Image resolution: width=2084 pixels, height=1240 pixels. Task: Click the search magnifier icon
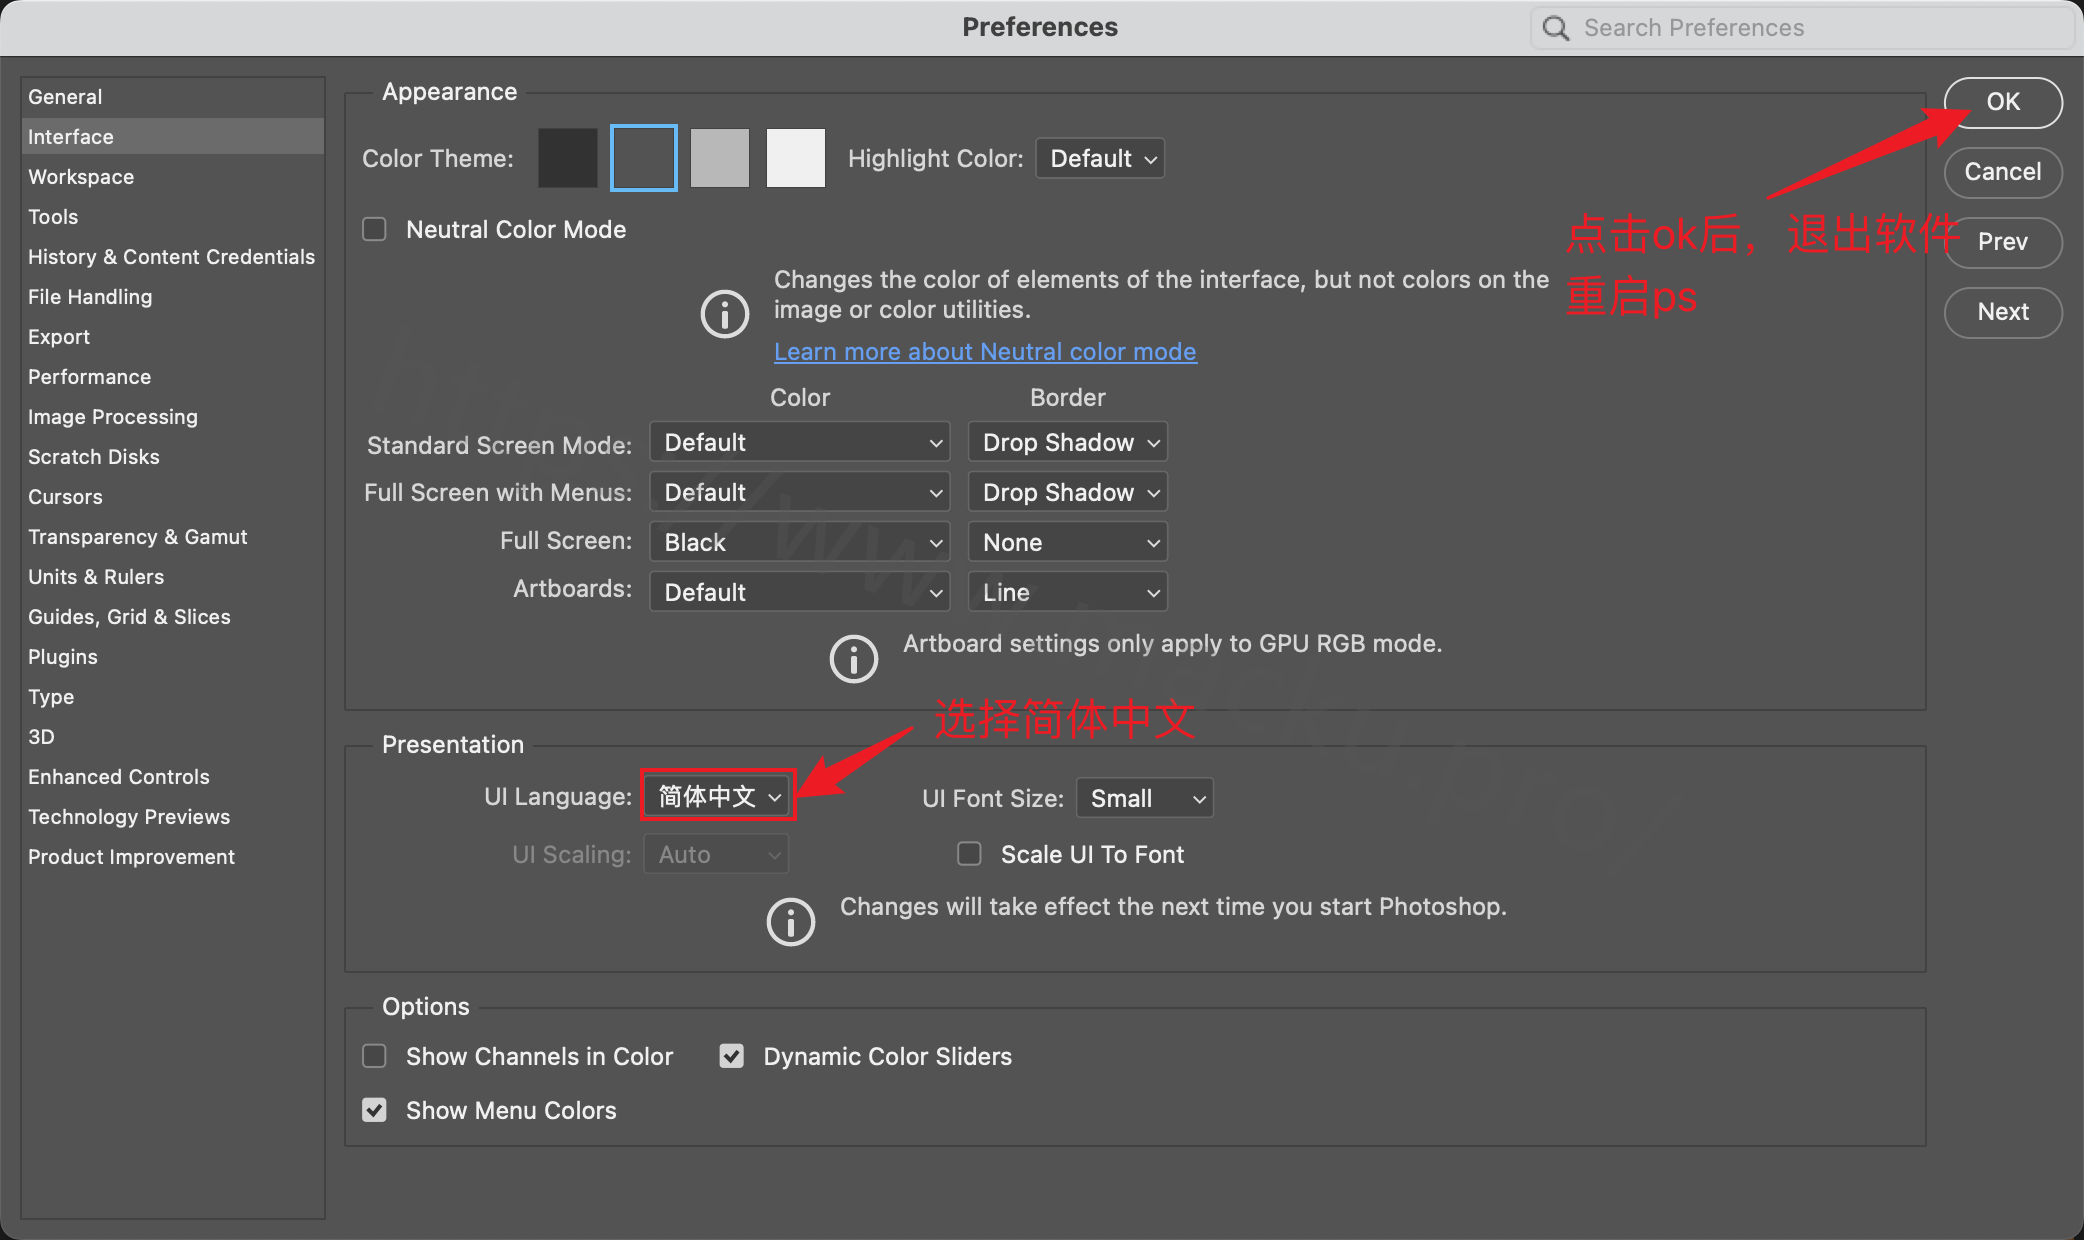click(1556, 27)
